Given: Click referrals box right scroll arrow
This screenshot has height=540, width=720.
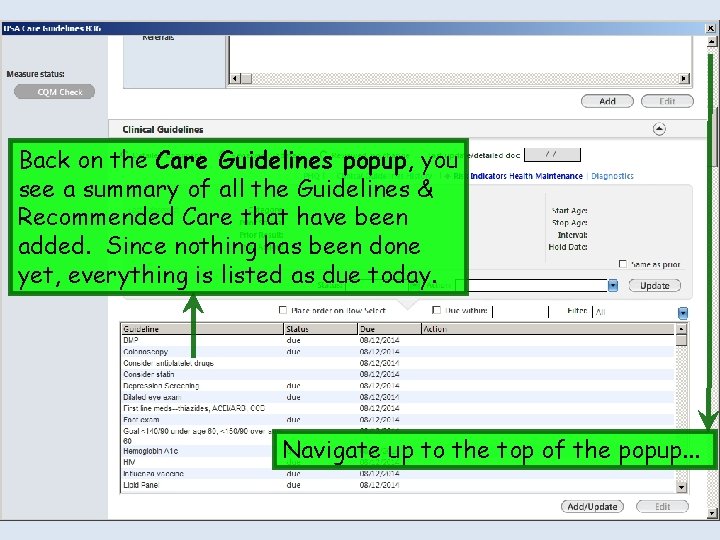Looking at the screenshot, I should (684, 79).
